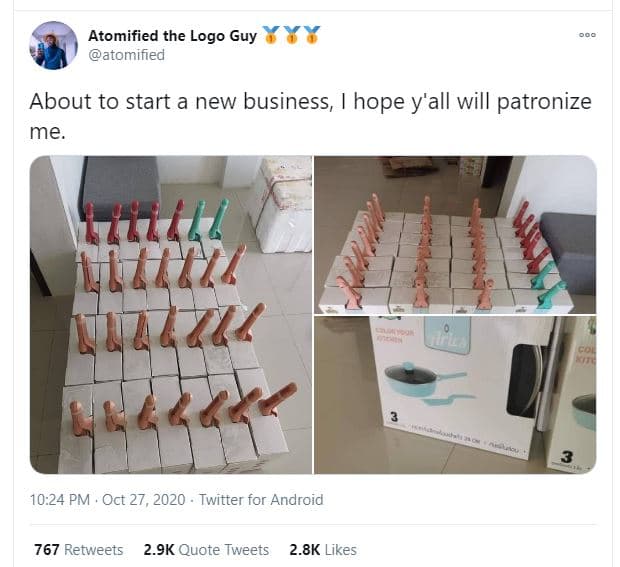Screen dimensions: 620x567
Task: Open the @atomified handle profile link
Action: pyautogui.click(x=127, y=55)
